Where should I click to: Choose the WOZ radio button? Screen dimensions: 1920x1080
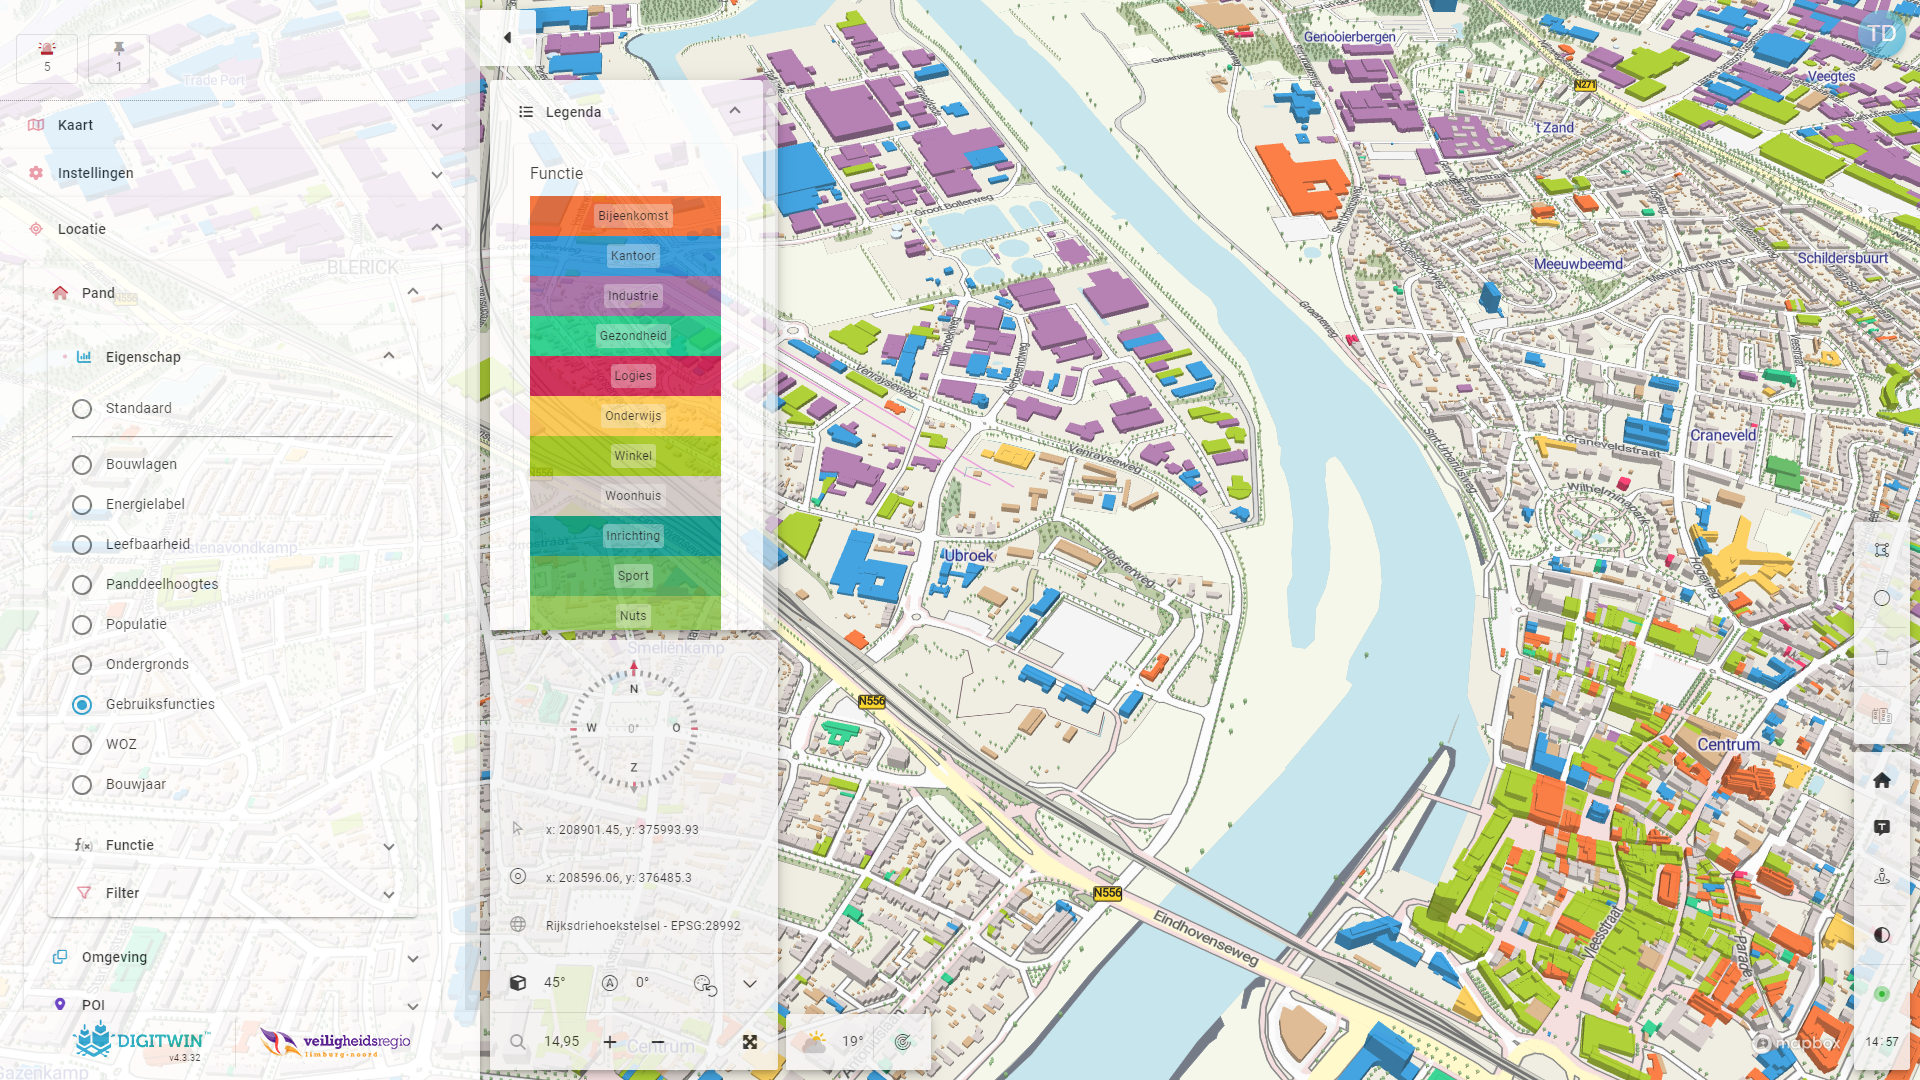pyautogui.click(x=82, y=745)
